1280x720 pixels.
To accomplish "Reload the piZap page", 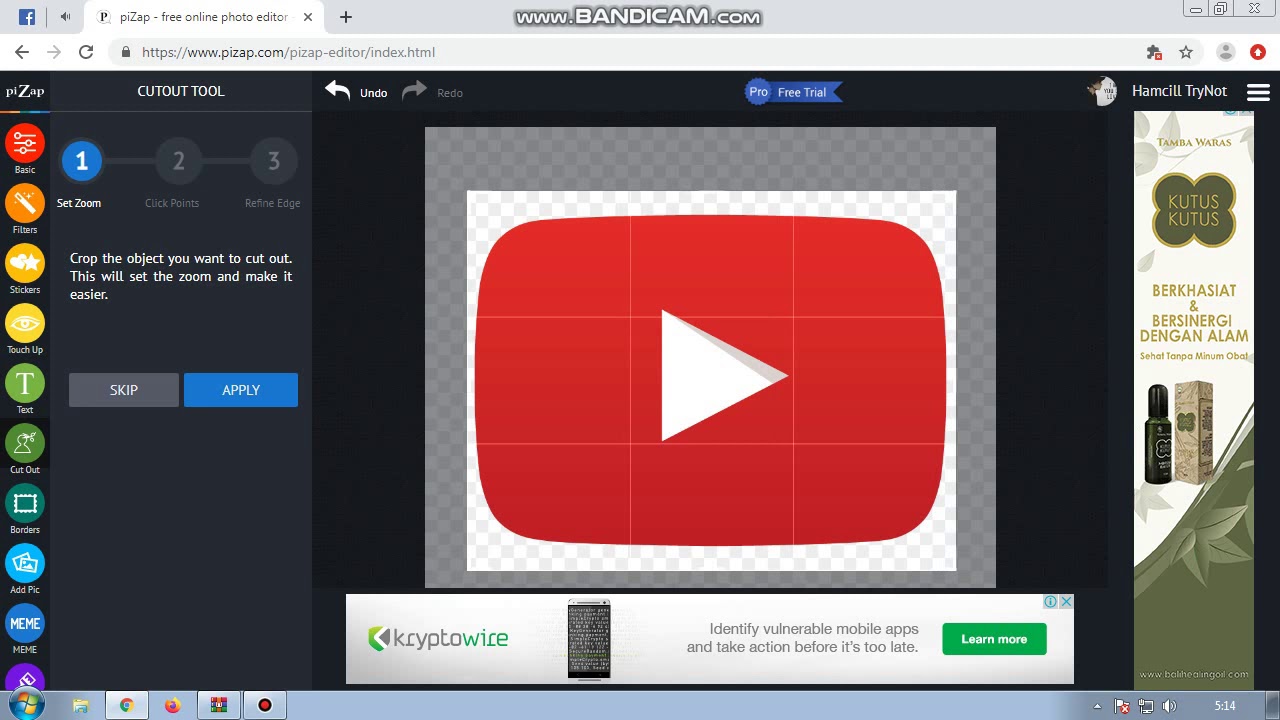I will pyautogui.click(x=86, y=52).
